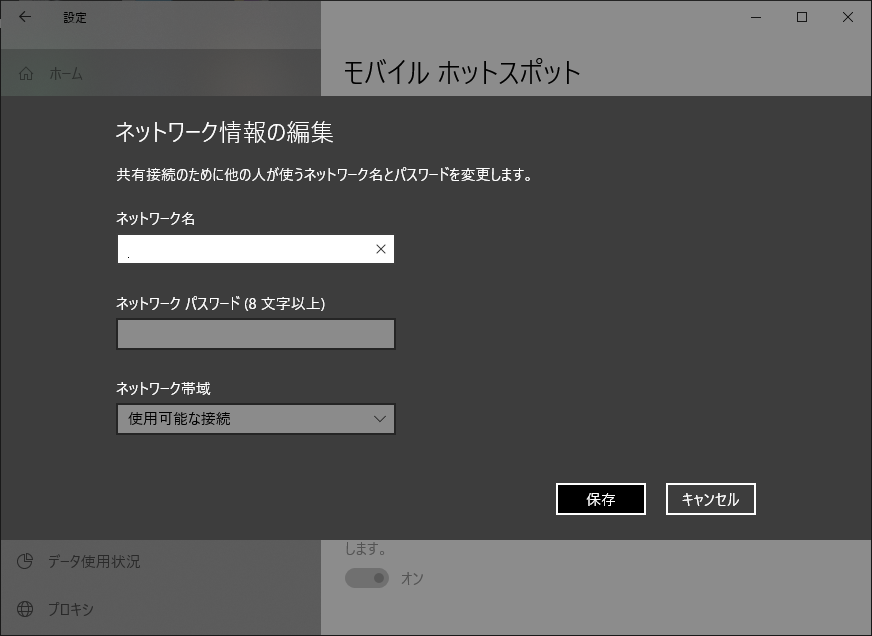Click the ネットワーク情報の編集 dialog title
Image resolution: width=872 pixels, height=636 pixels.
(224, 132)
